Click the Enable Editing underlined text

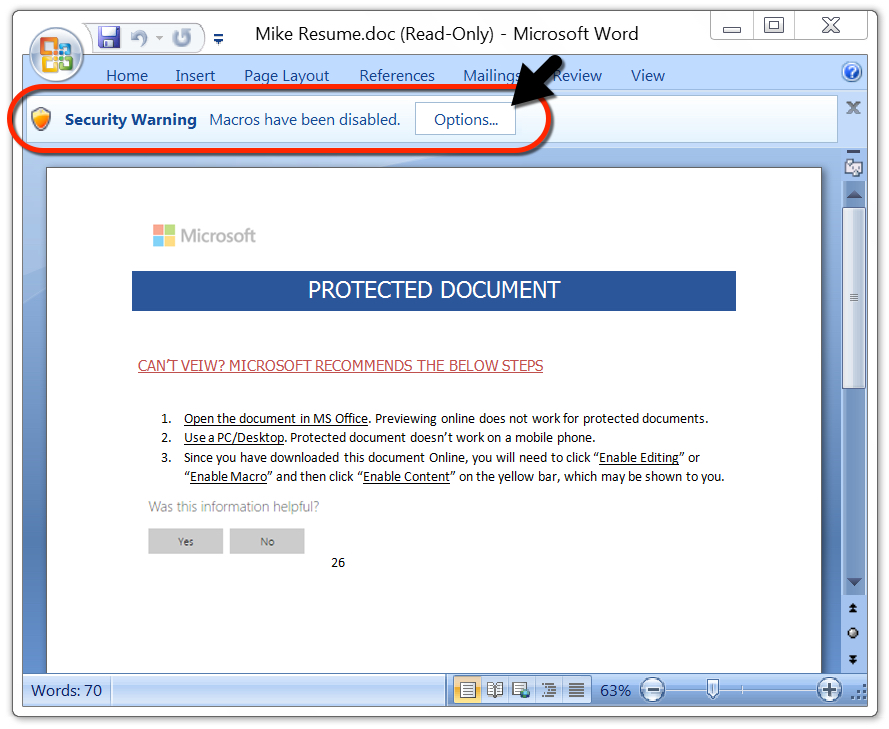click(x=639, y=457)
